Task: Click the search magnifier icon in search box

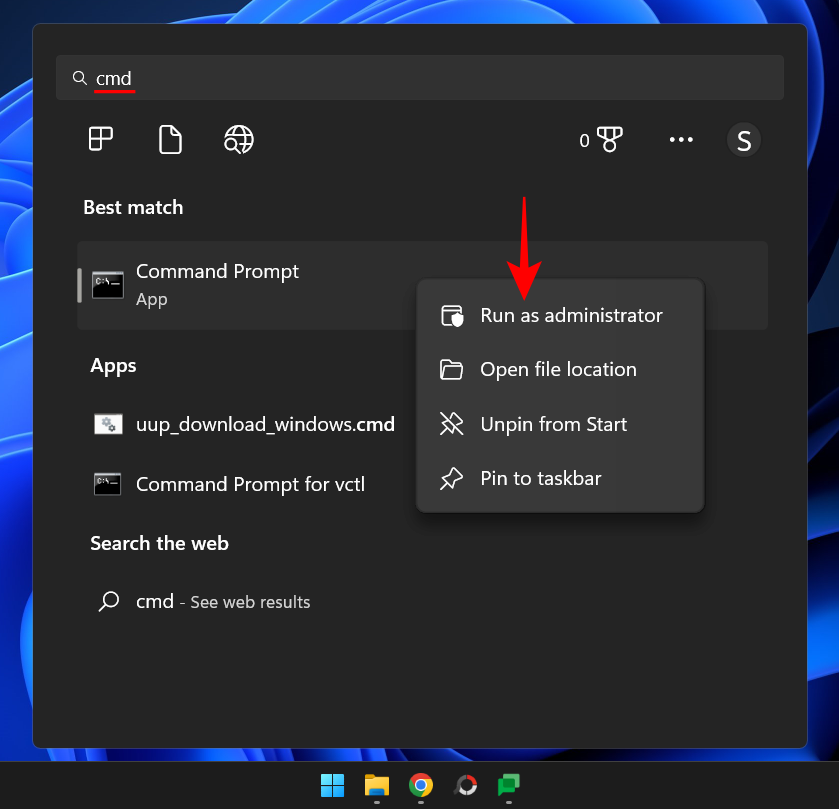Action: point(80,78)
